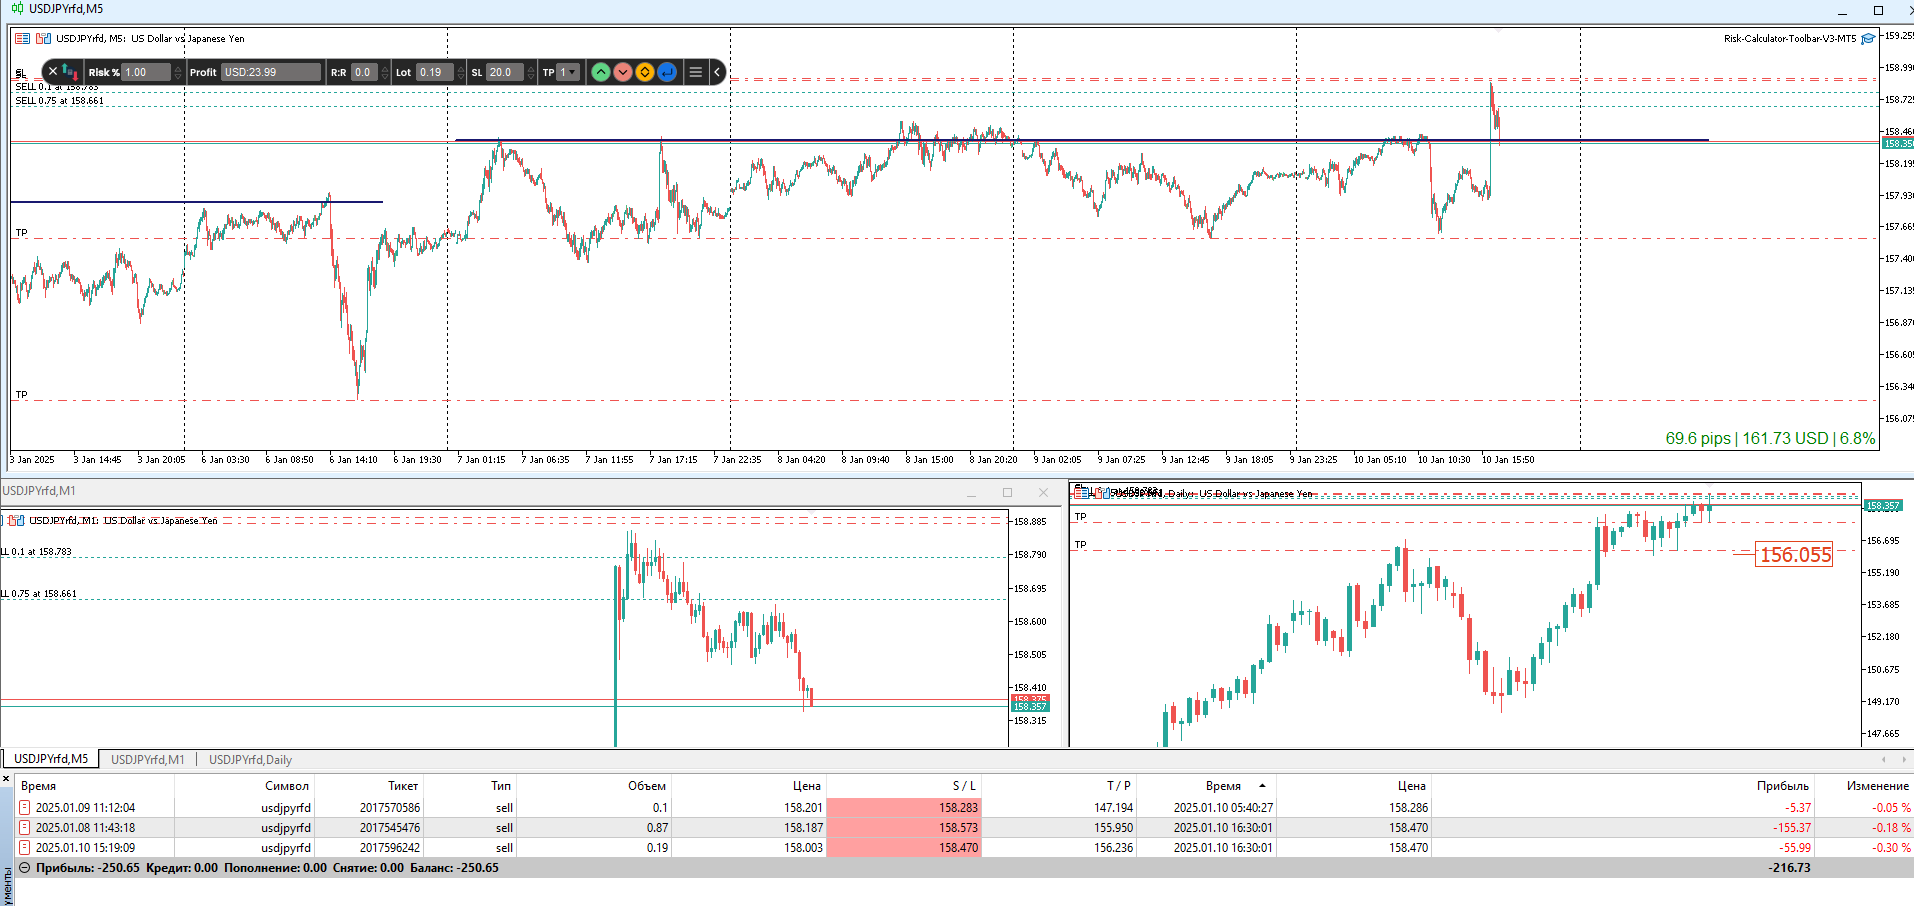Sort trades by the Тикет column header
The height and width of the screenshot is (906, 1914).
(403, 786)
